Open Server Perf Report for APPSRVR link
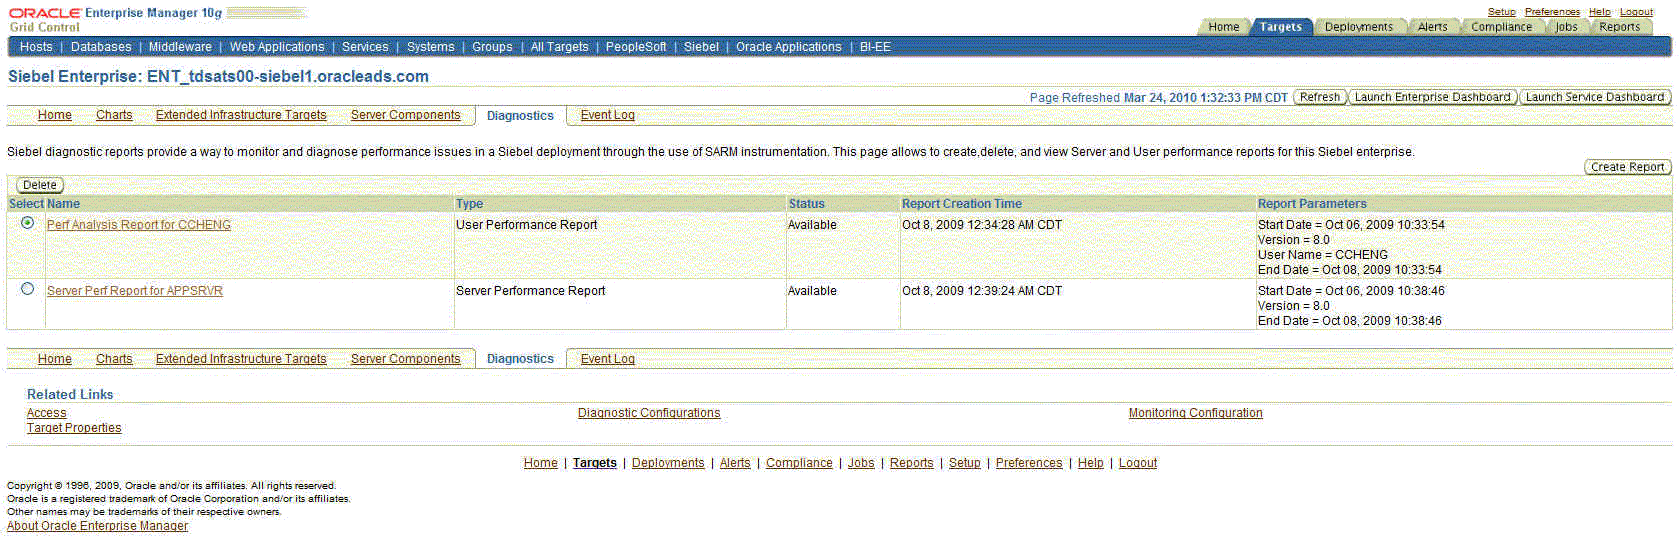The width and height of the screenshot is (1679, 542). [135, 291]
